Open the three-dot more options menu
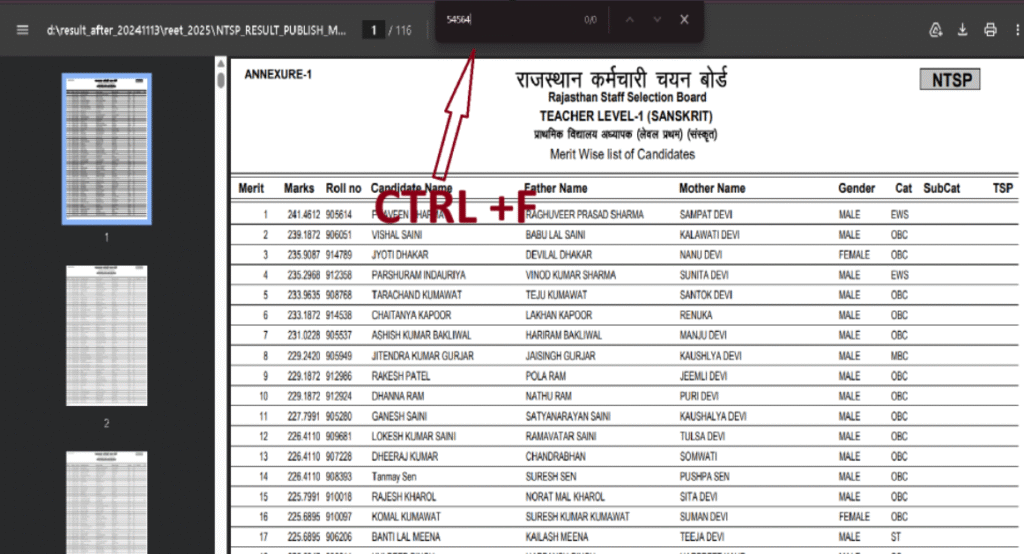The height and width of the screenshot is (554, 1024). click(x=1017, y=30)
